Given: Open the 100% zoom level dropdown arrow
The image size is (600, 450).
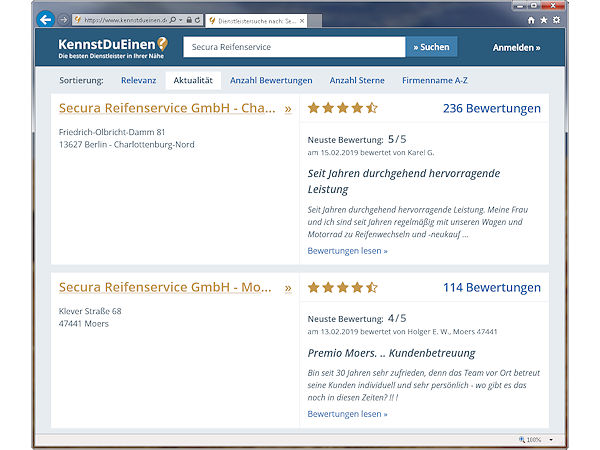Looking at the screenshot, I should 551,440.
